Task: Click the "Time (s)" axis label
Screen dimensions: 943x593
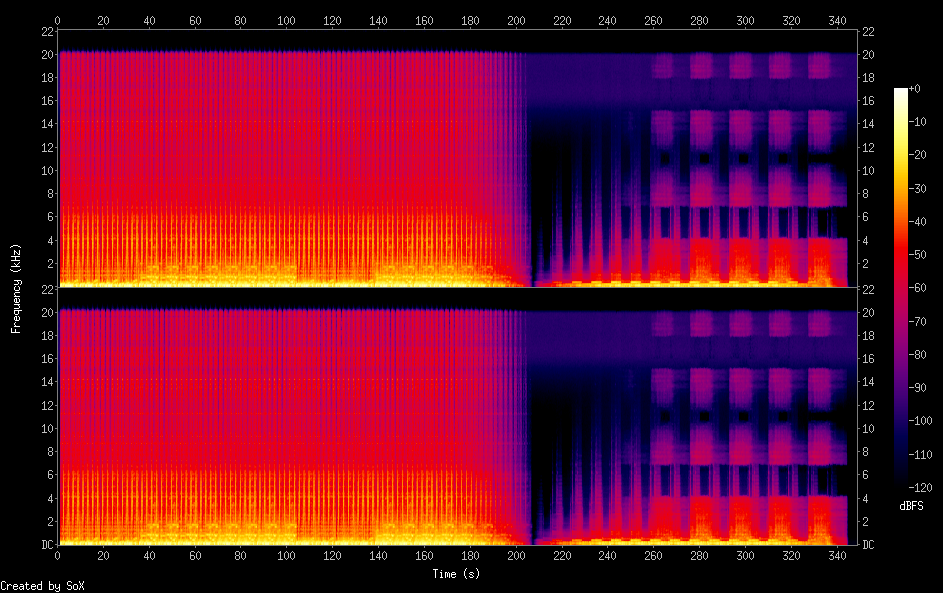Action: 455,573
